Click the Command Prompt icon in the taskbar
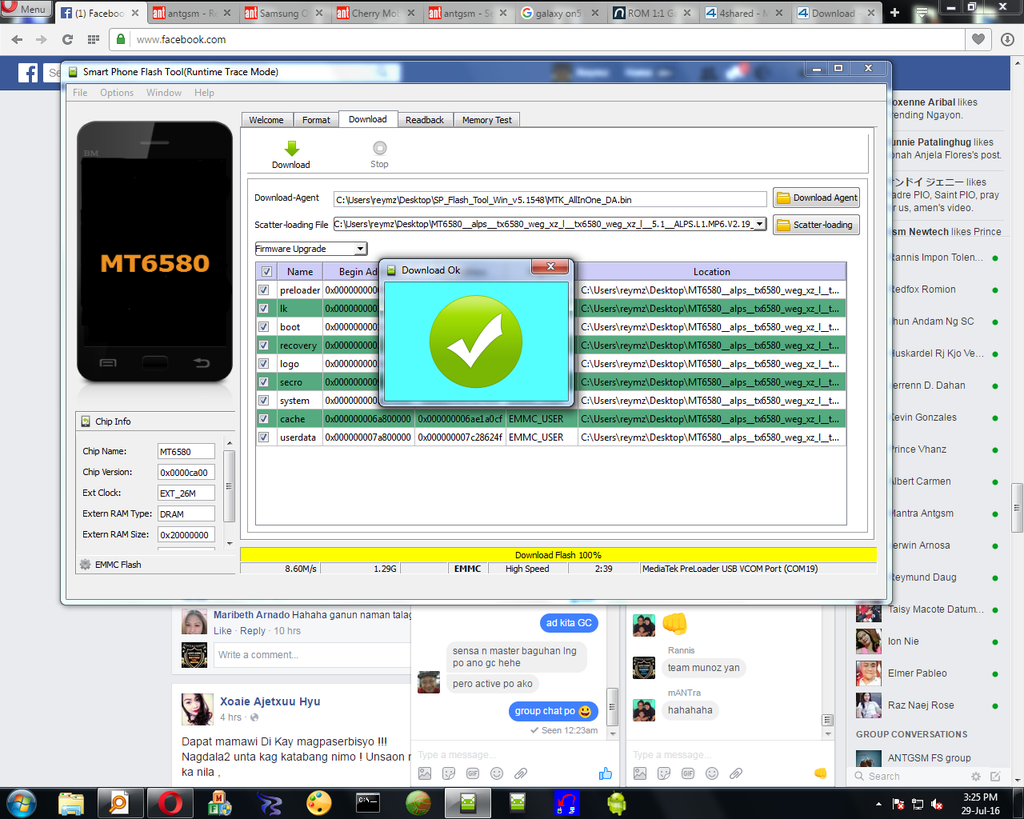Screen dimensions: 1024x819 pos(368,802)
